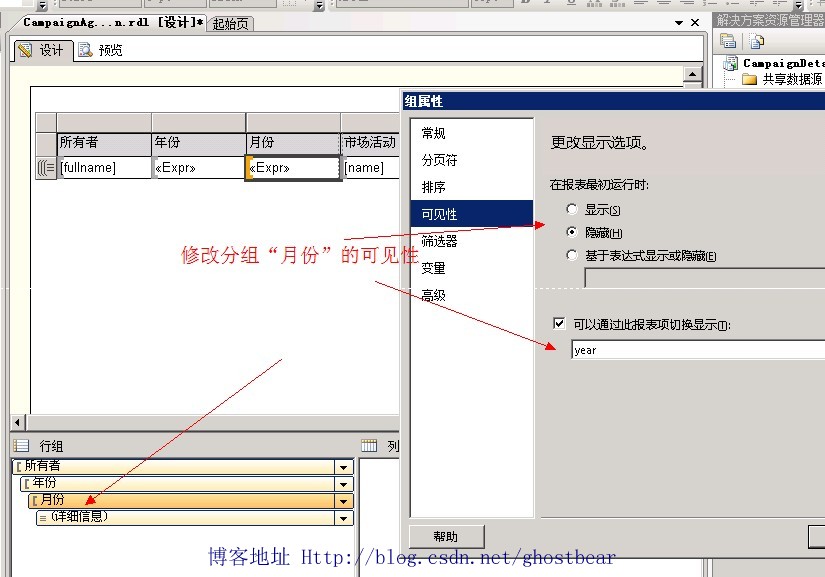Choose the 显示(S) radio option
Image resolution: width=825 pixels, height=577 pixels.
tap(572, 209)
